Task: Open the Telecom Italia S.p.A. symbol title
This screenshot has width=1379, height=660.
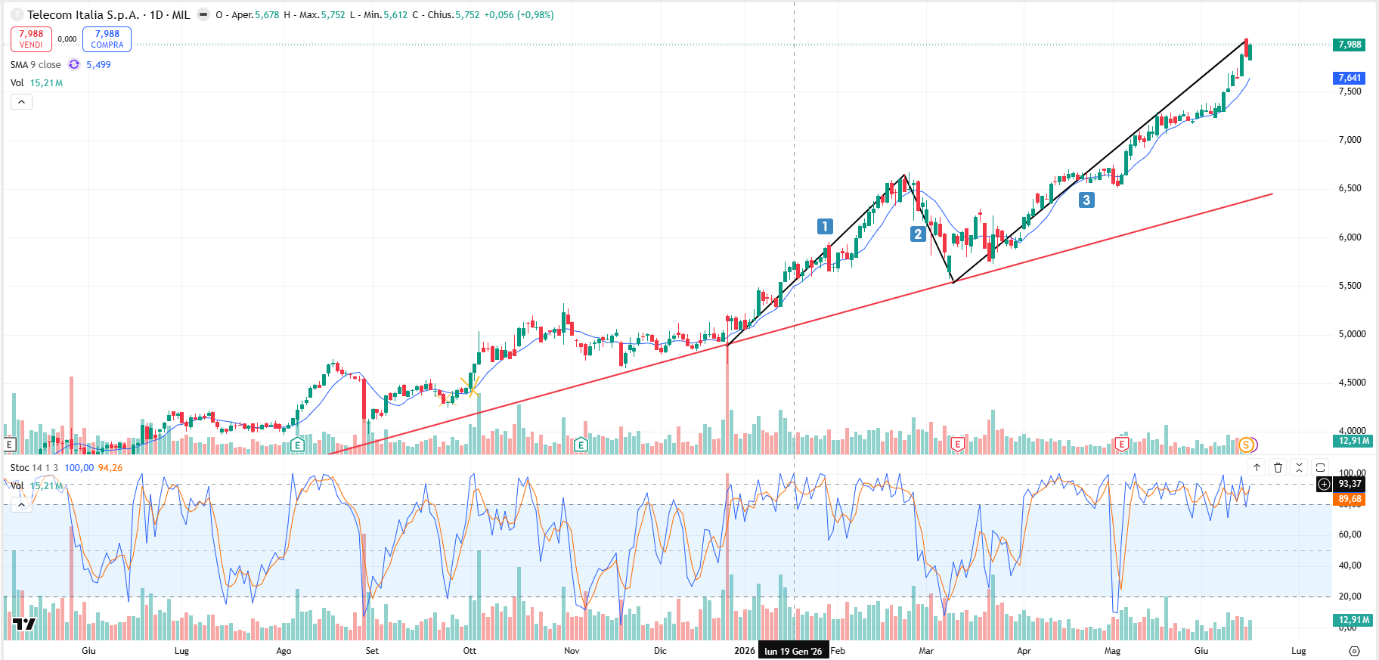Action: click(85, 15)
